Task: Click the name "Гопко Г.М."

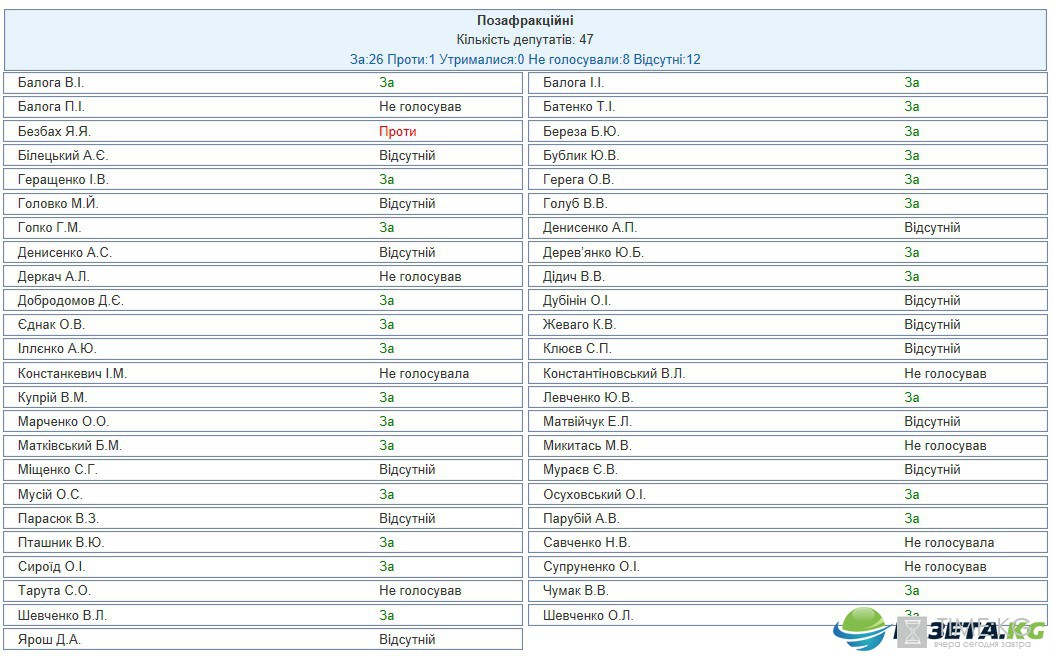Action: [x=50, y=228]
